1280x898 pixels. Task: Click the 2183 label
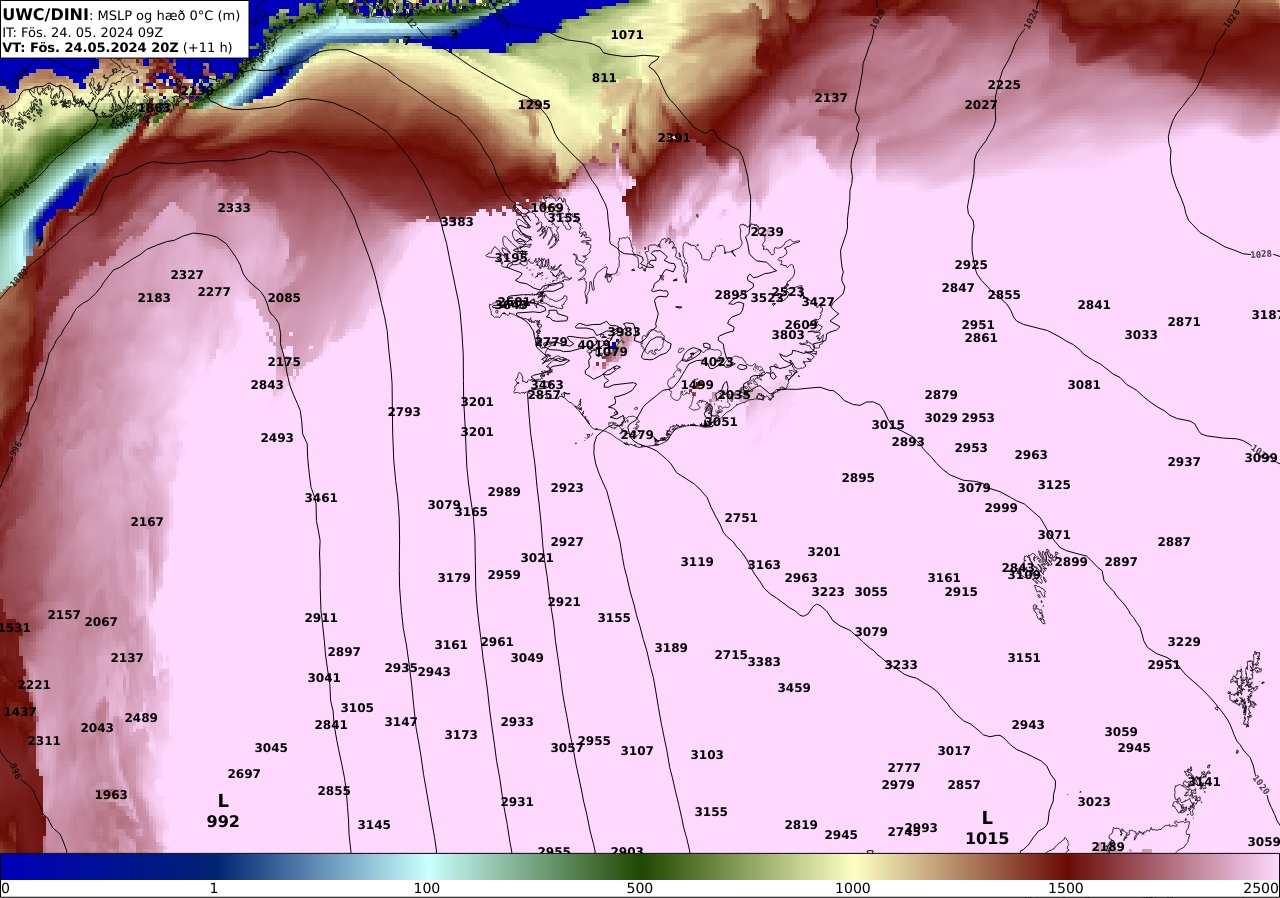click(154, 298)
